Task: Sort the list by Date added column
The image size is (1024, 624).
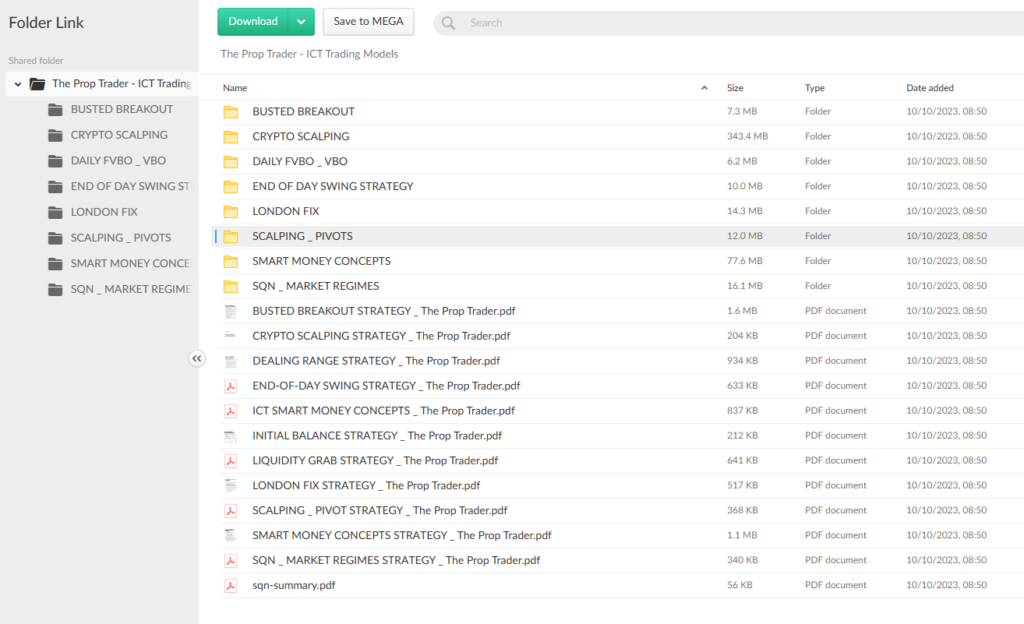Action: pos(930,88)
